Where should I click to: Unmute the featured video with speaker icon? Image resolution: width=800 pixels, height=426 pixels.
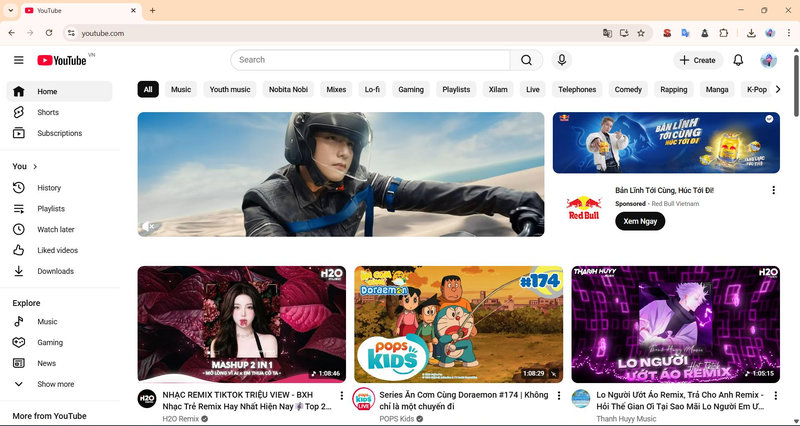(148, 226)
